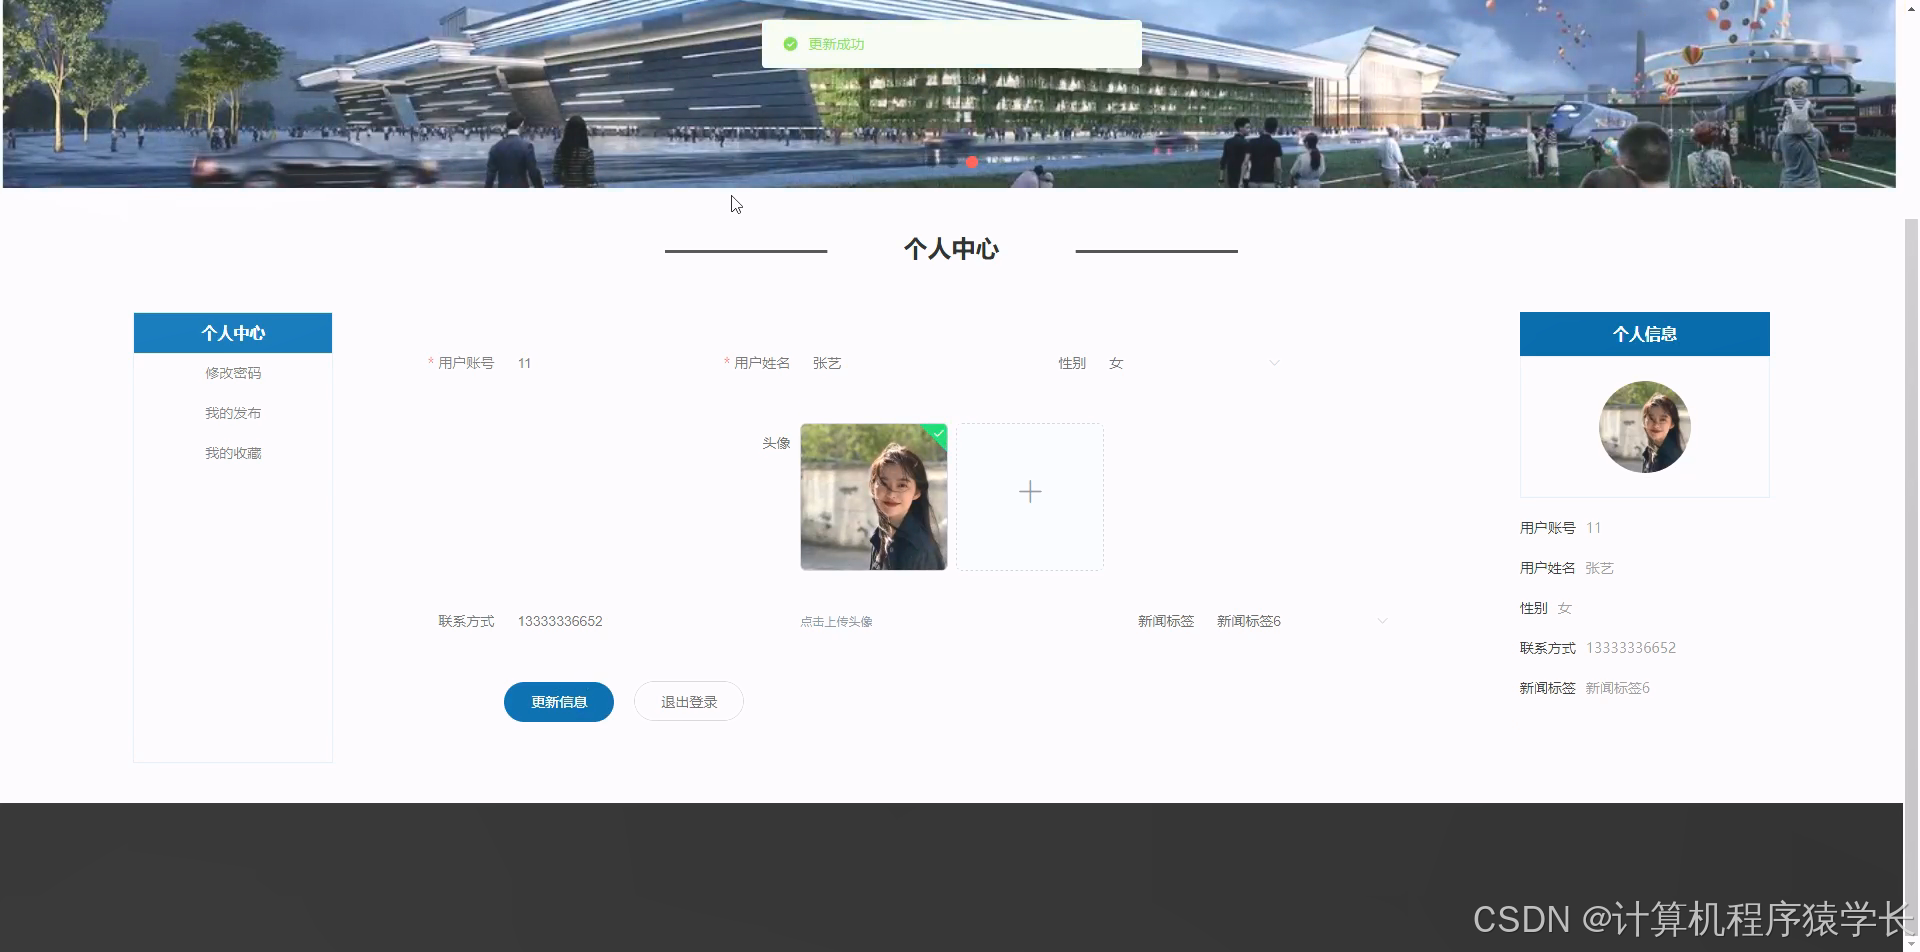
Task: Click the 点击上传头像 hint text
Action: point(836,622)
